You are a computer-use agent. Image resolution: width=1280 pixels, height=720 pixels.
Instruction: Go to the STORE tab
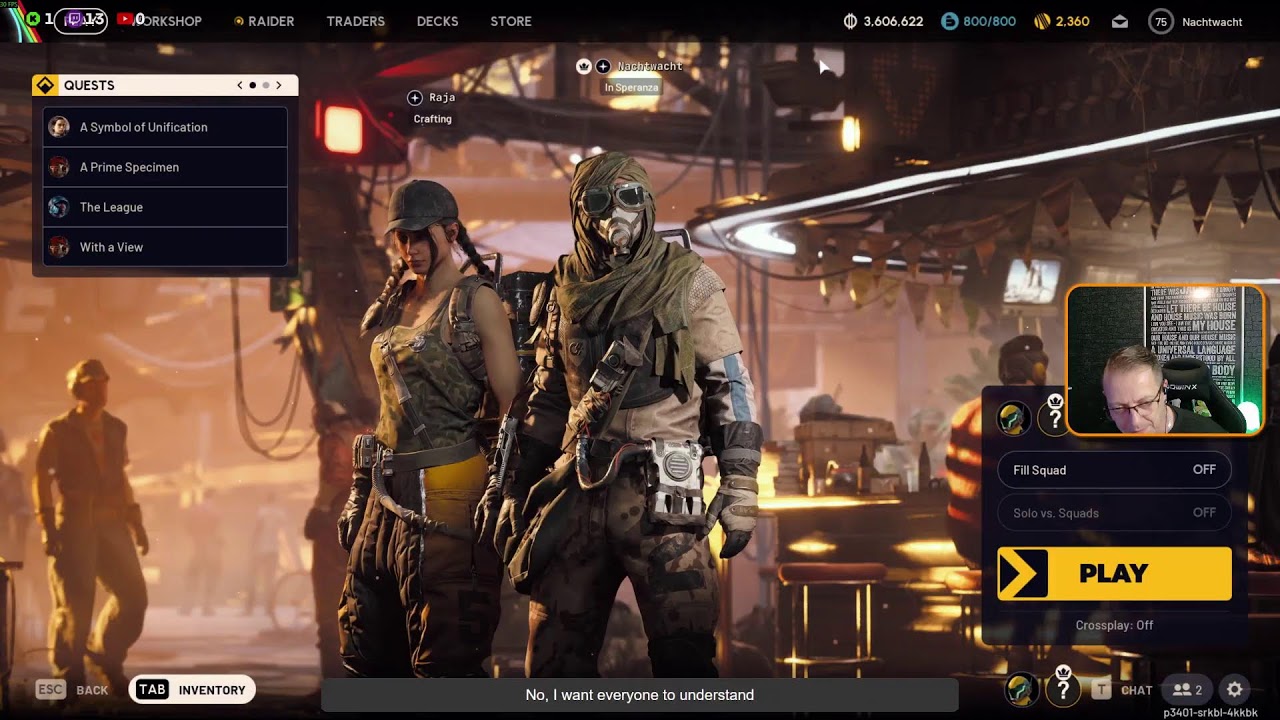pyautogui.click(x=511, y=21)
